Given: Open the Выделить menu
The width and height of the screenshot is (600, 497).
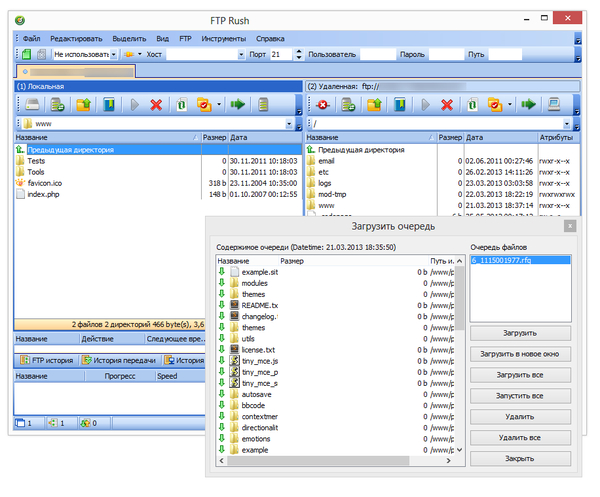Looking at the screenshot, I should (x=129, y=39).
